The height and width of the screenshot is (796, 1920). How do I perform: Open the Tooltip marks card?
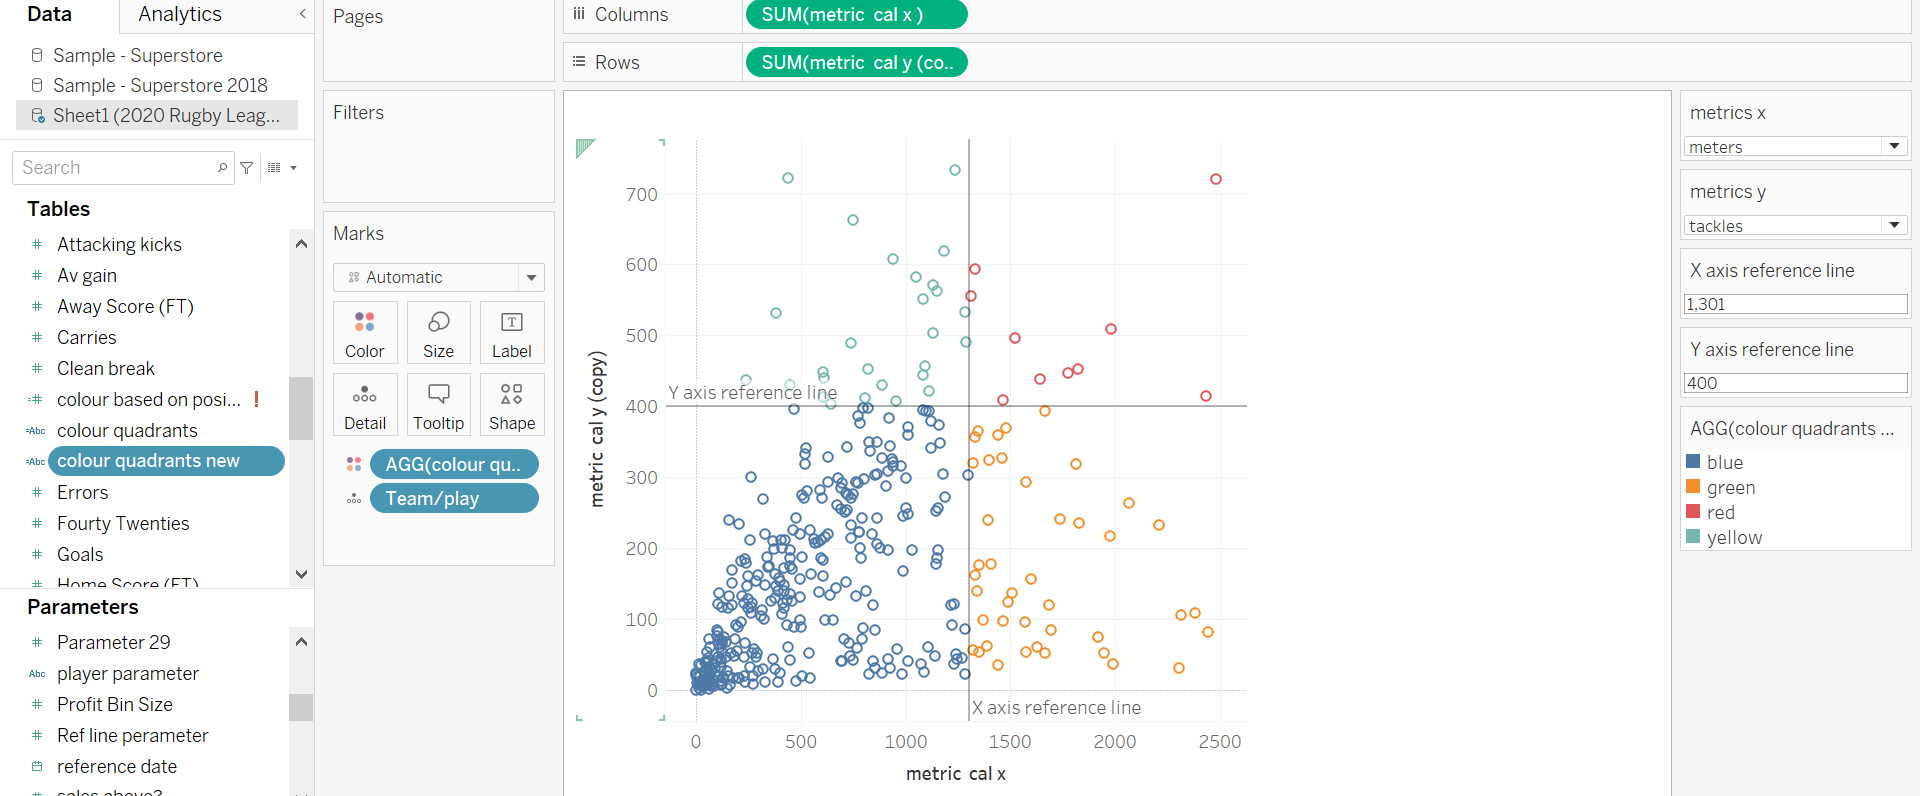(438, 404)
